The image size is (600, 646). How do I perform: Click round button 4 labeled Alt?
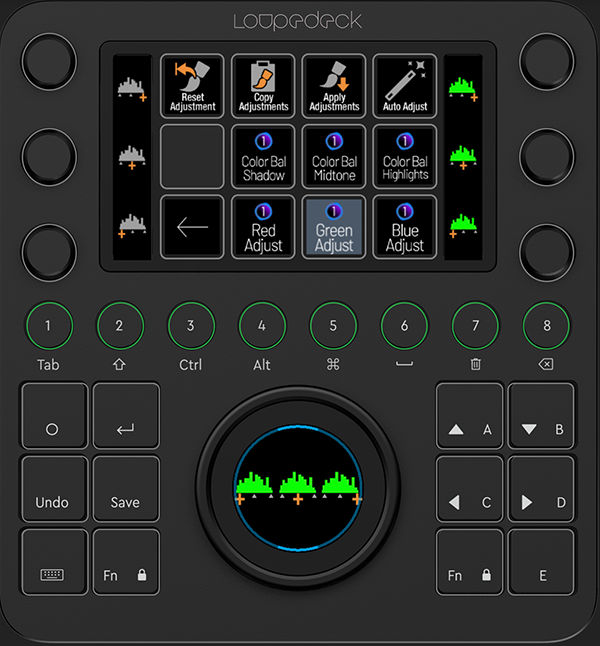(x=262, y=325)
